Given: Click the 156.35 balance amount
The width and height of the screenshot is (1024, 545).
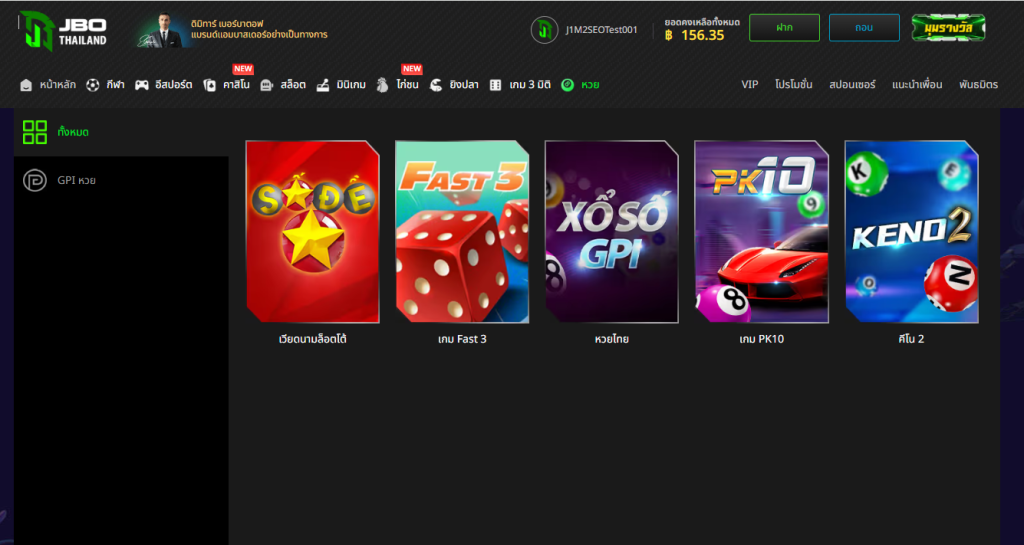Looking at the screenshot, I should pyautogui.click(x=703, y=35).
